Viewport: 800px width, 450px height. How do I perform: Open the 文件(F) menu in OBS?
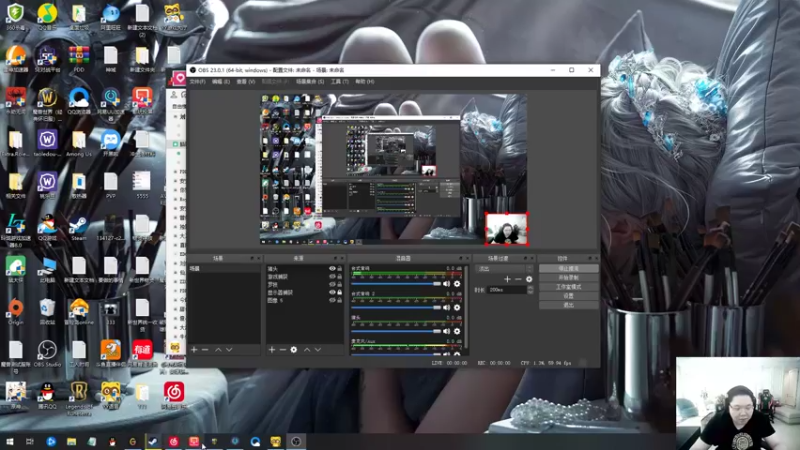click(x=197, y=82)
